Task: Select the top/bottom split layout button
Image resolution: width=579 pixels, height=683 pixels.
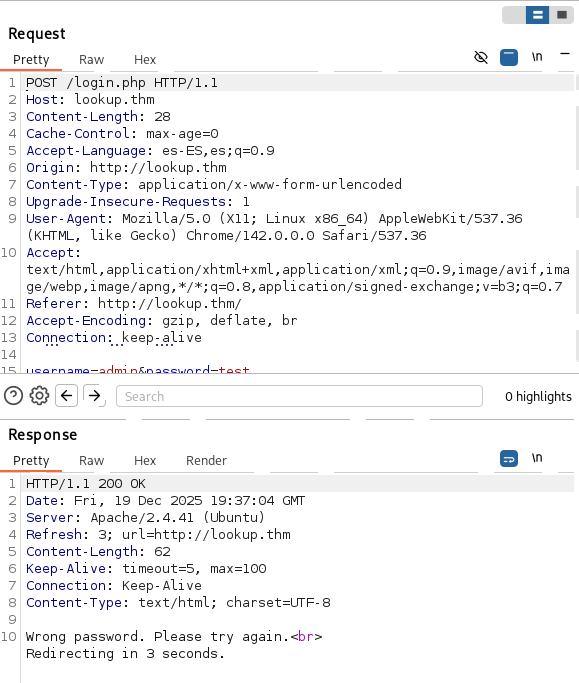Action: (537, 15)
